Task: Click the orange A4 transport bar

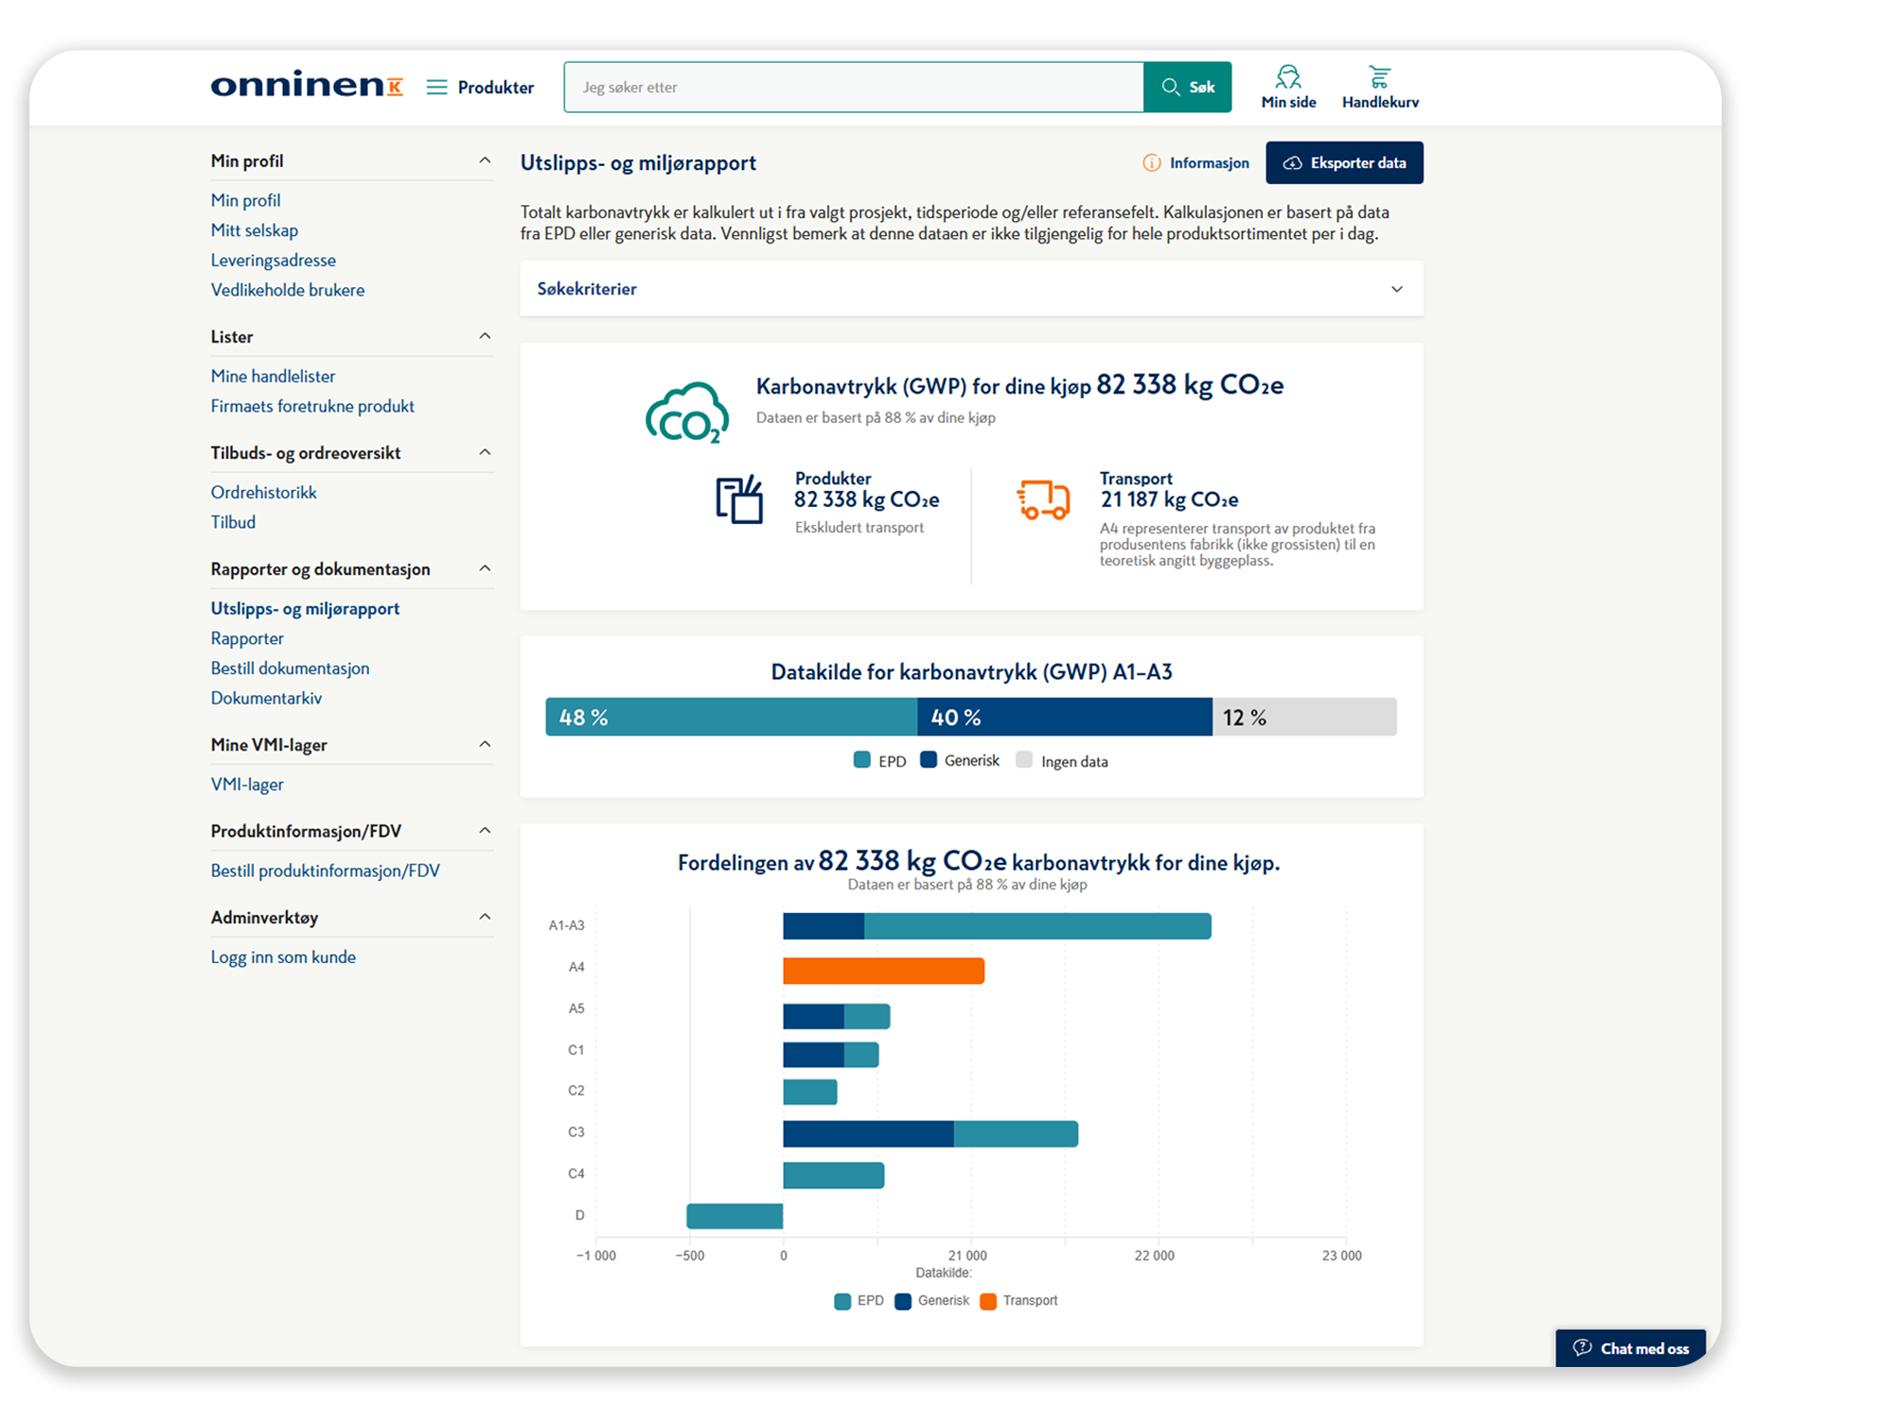Action: coord(884,970)
